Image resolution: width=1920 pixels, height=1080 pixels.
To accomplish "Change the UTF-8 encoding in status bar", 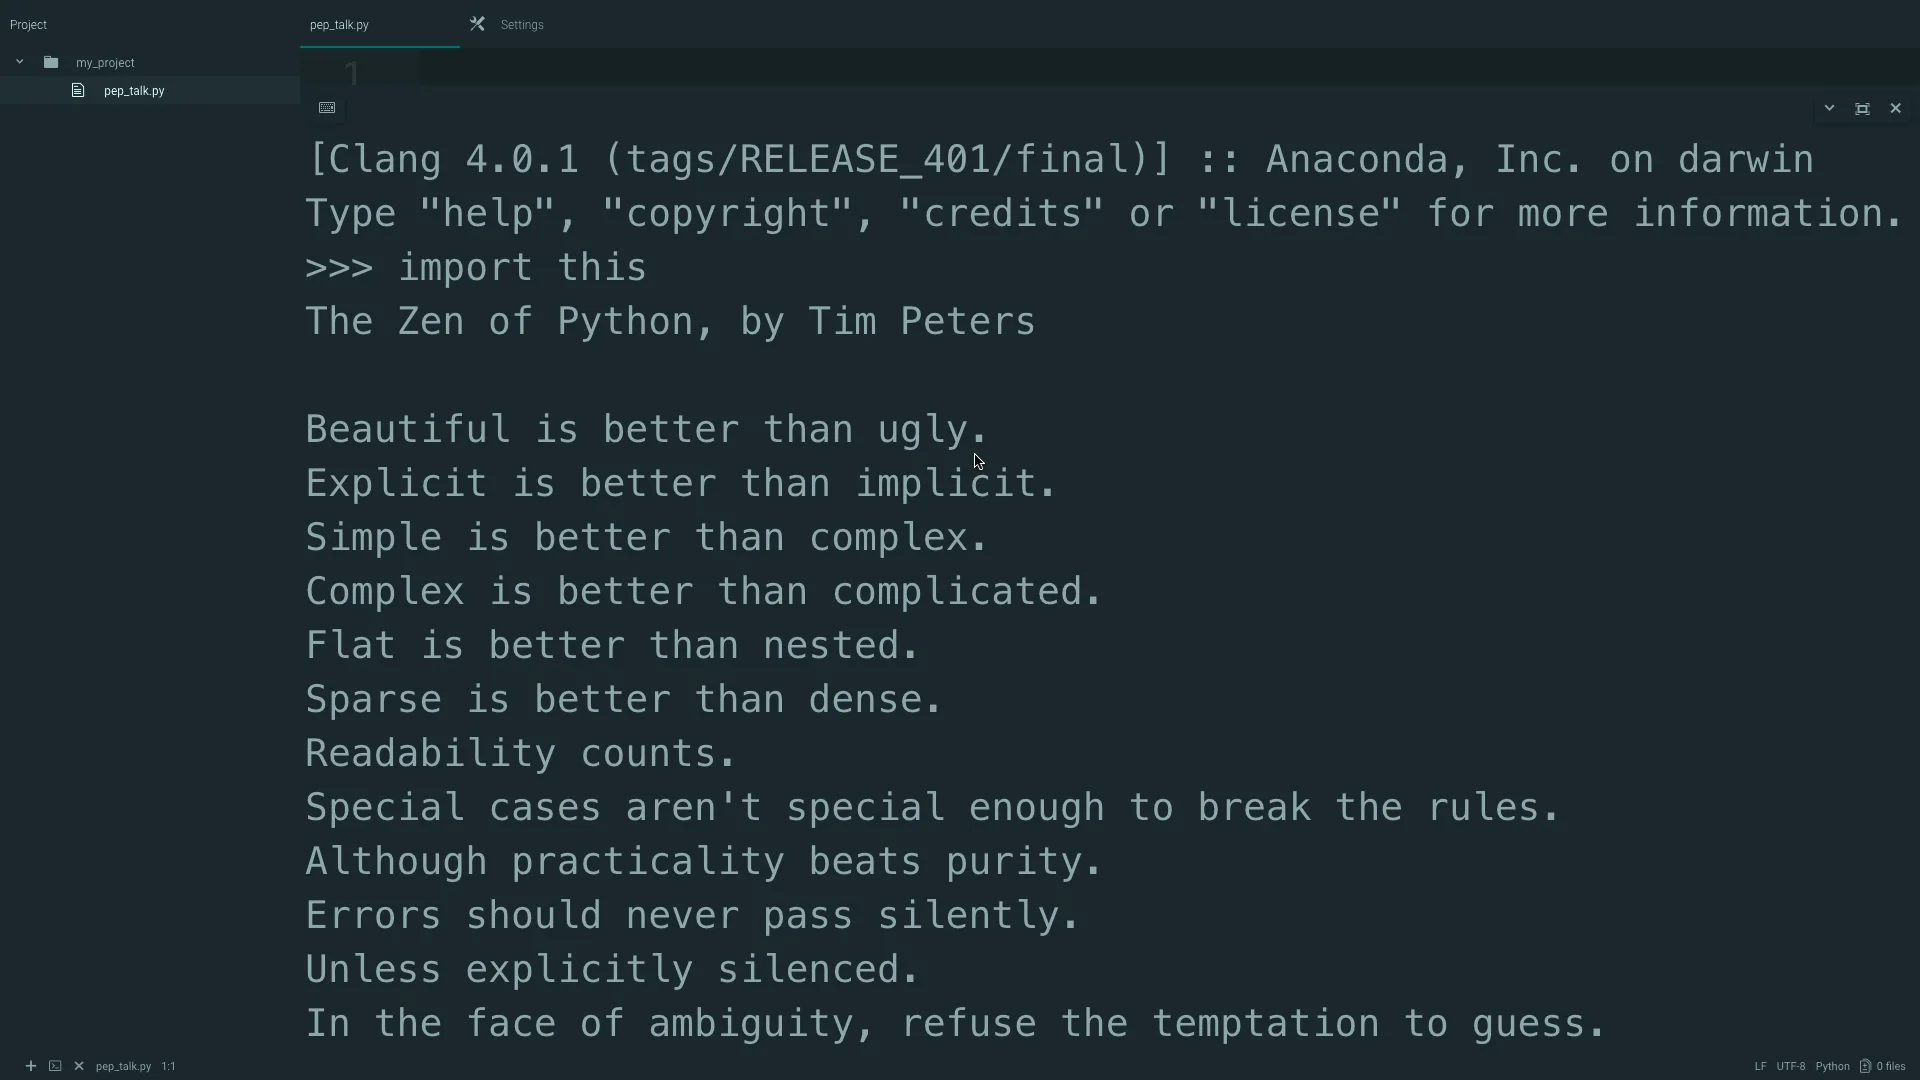I will 1791,1066.
